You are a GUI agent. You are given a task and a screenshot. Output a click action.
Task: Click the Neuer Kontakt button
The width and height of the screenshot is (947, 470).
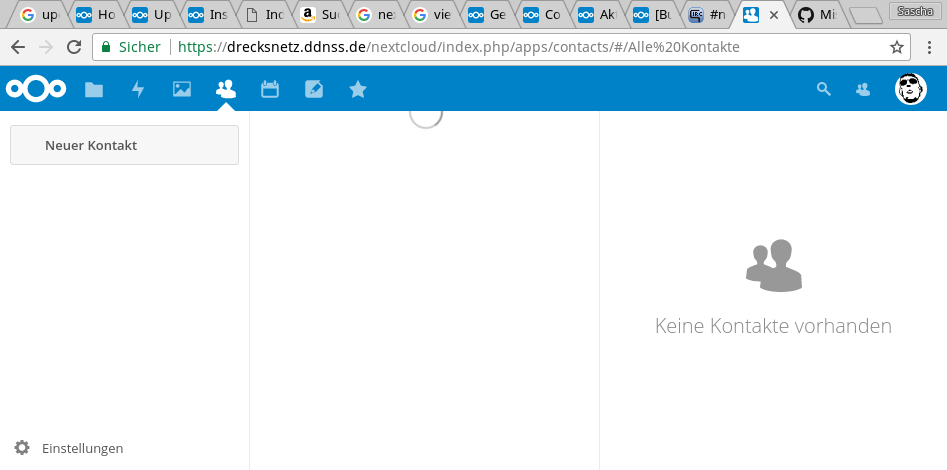124,145
